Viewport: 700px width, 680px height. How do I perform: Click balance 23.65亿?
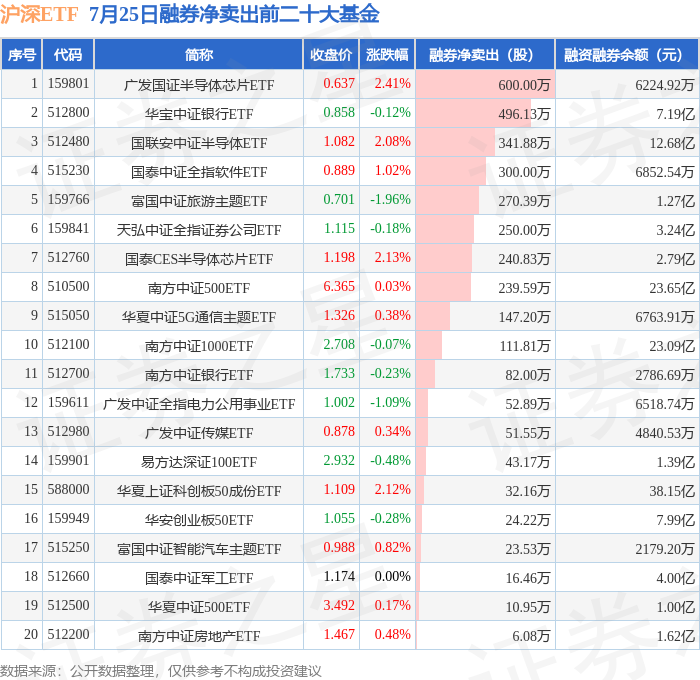point(672,288)
